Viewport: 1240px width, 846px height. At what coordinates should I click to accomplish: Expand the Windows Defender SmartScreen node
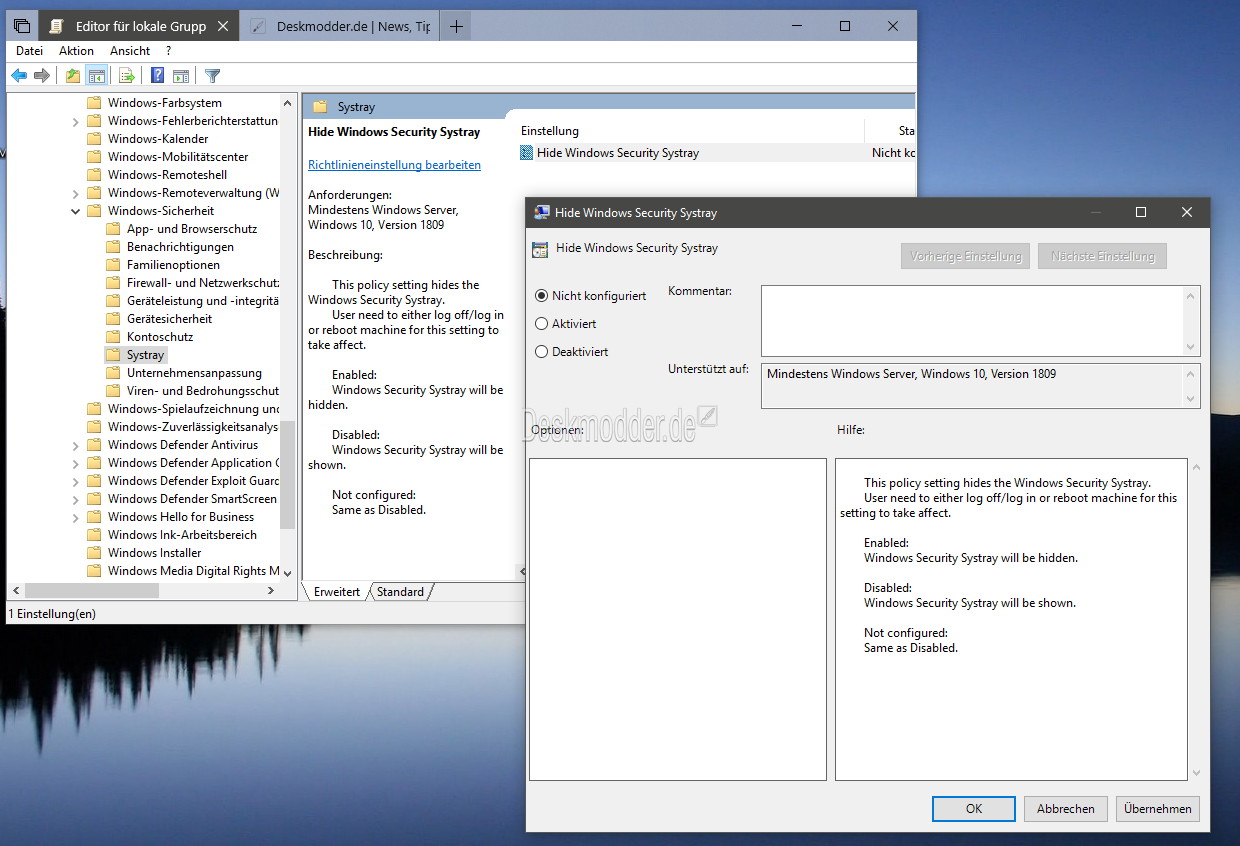pyautogui.click(x=76, y=499)
